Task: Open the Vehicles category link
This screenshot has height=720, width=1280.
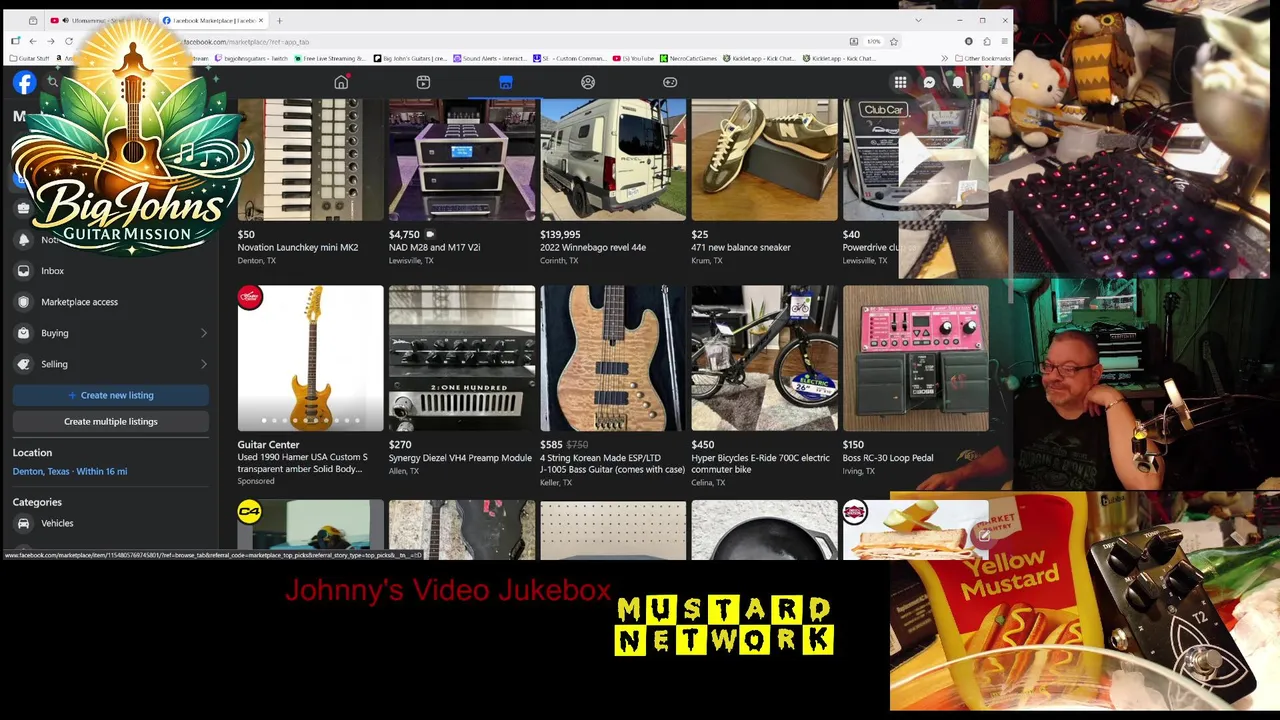Action: tap(111, 523)
